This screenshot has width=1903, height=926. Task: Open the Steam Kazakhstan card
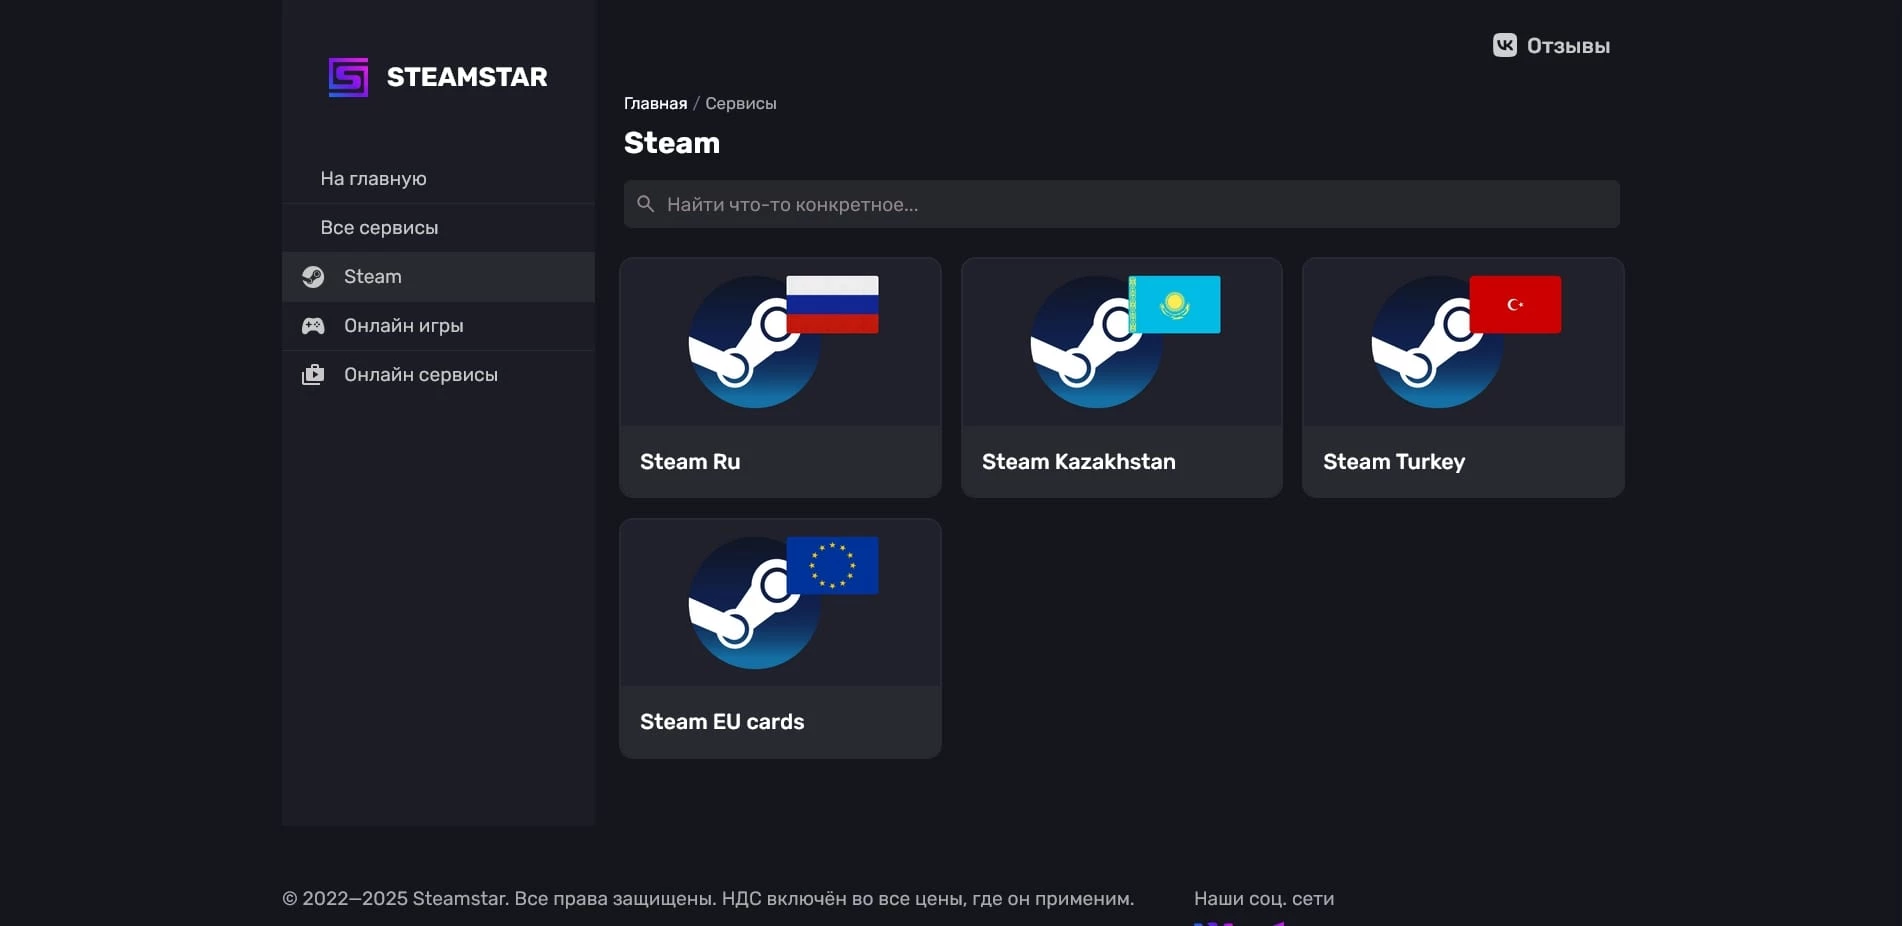[1120, 377]
